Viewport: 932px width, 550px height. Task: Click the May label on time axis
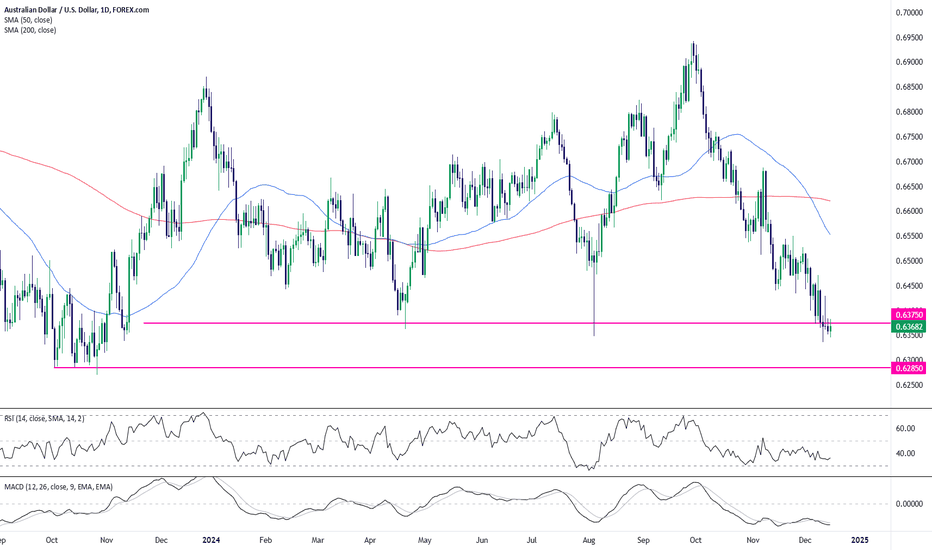(424, 540)
